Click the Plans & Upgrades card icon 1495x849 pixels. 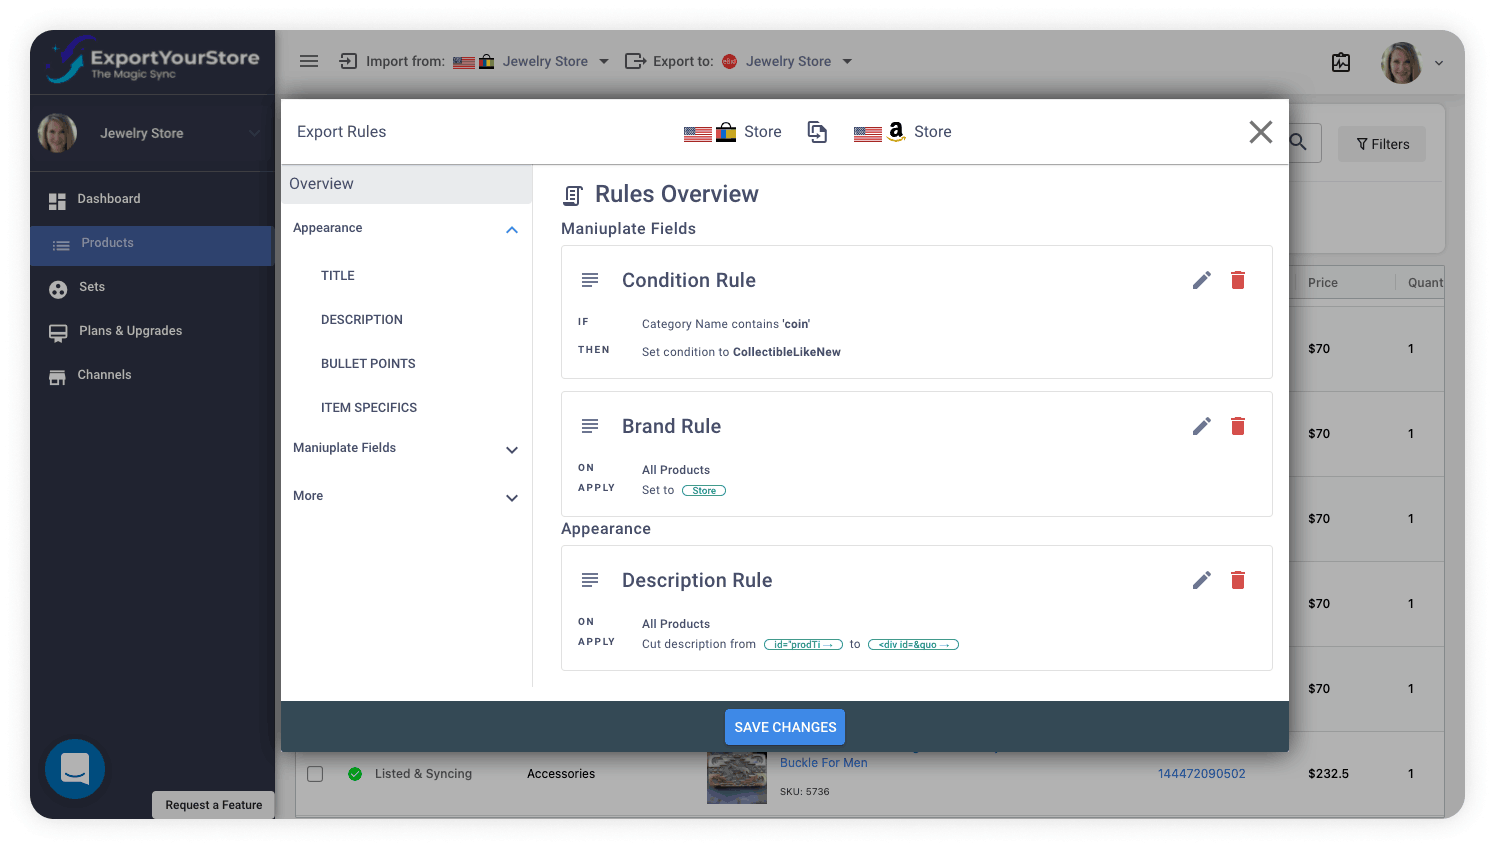pyautogui.click(x=58, y=333)
